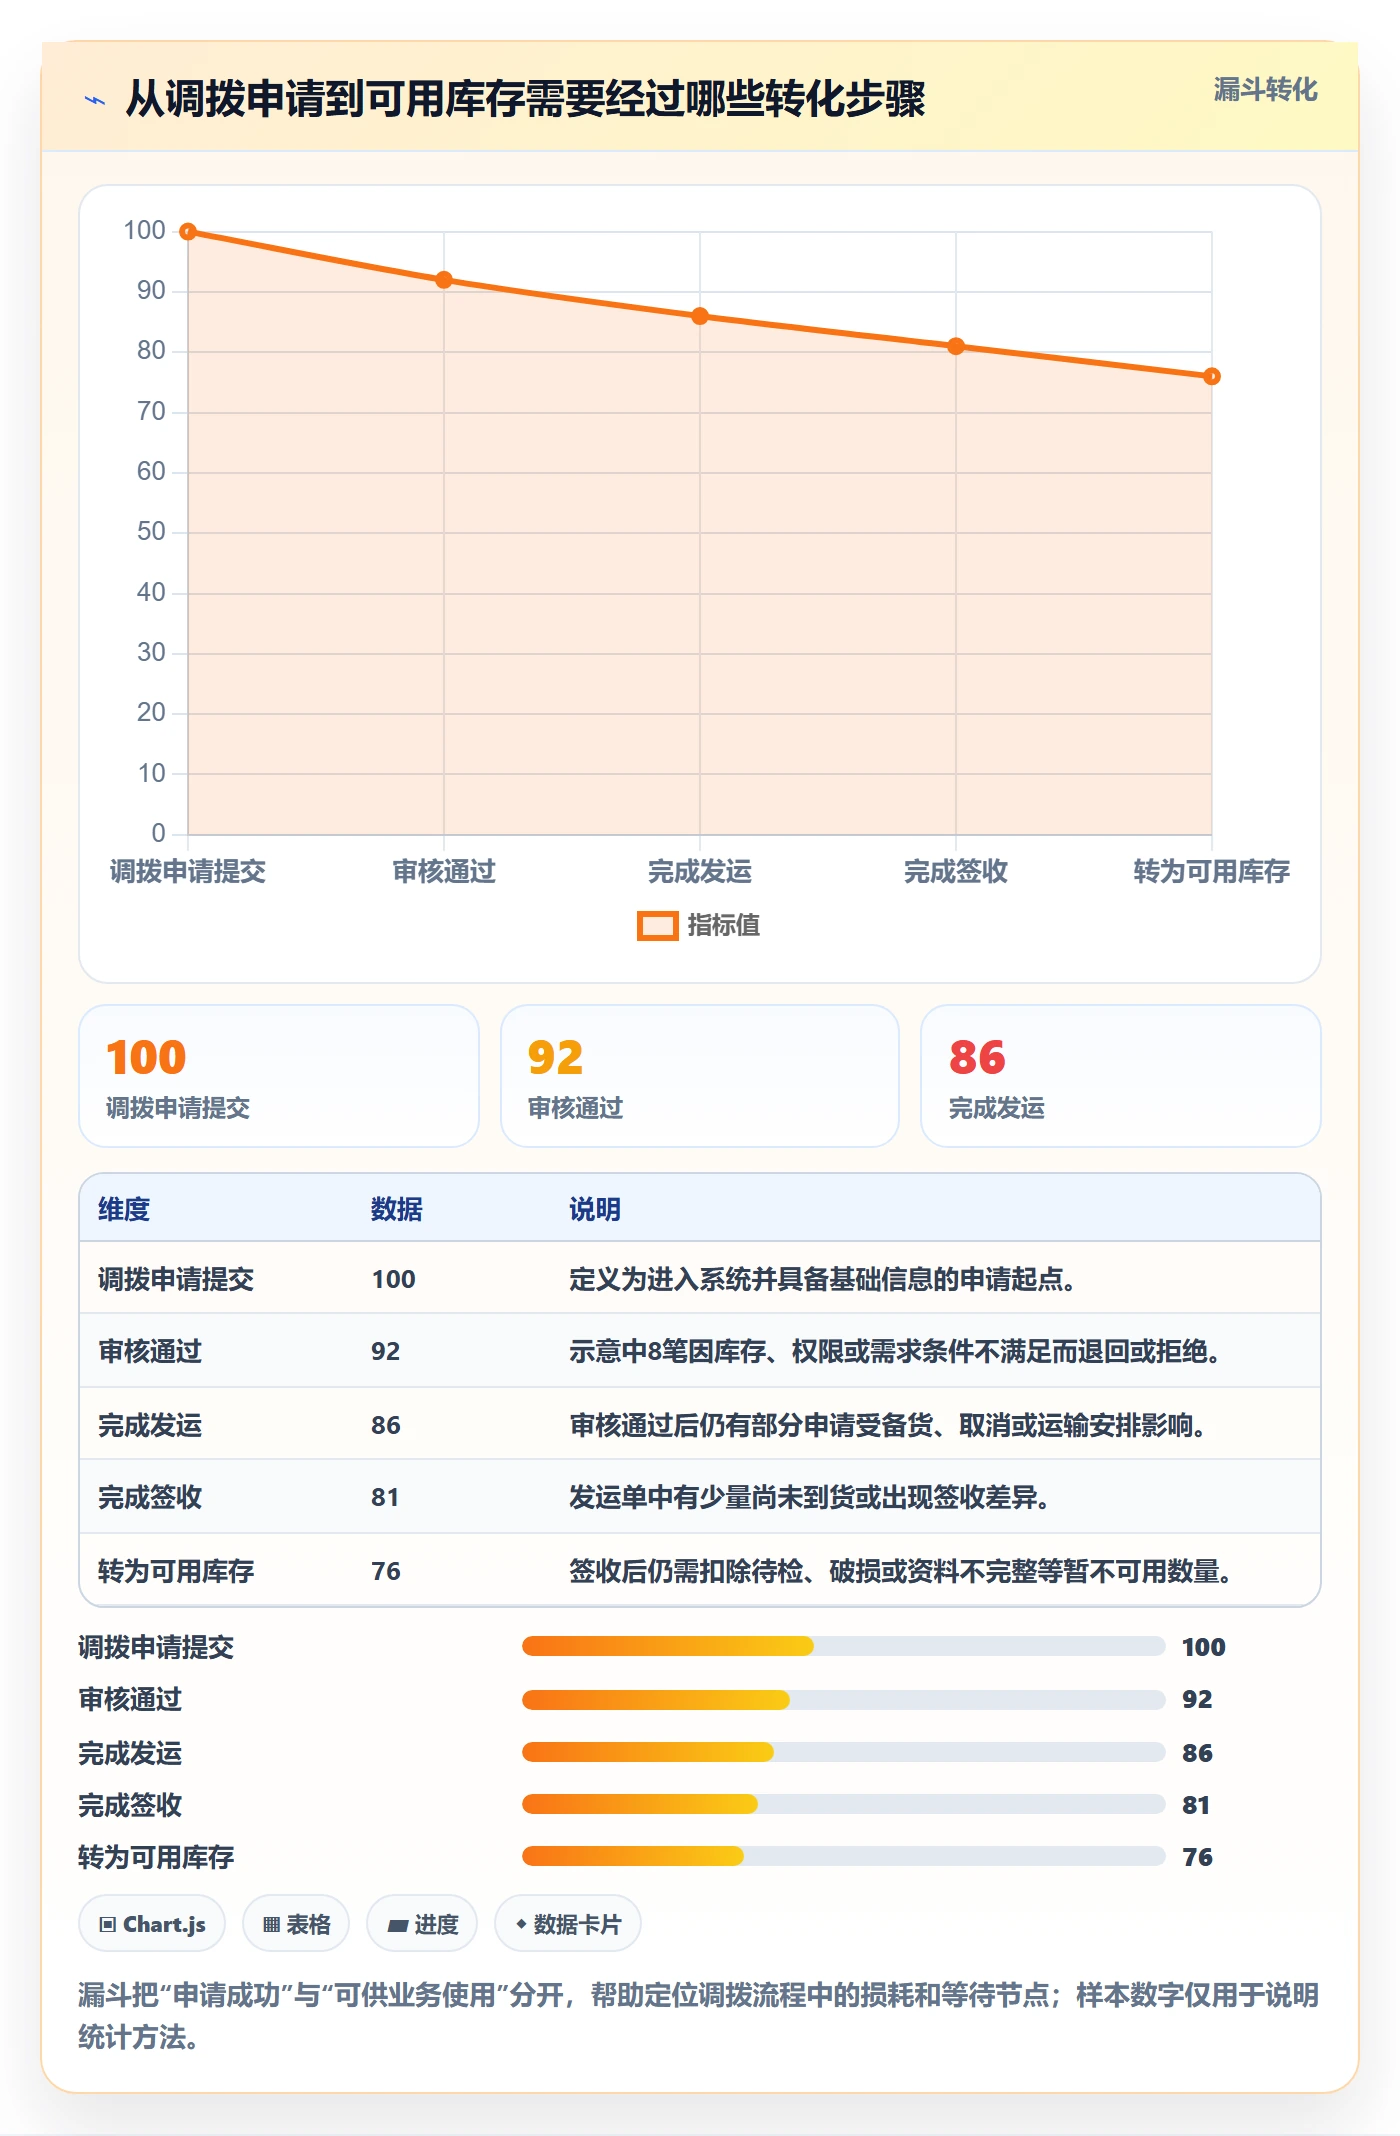Click table value 86 in 数据 column
The height and width of the screenshot is (2136, 1400).
(x=386, y=1426)
